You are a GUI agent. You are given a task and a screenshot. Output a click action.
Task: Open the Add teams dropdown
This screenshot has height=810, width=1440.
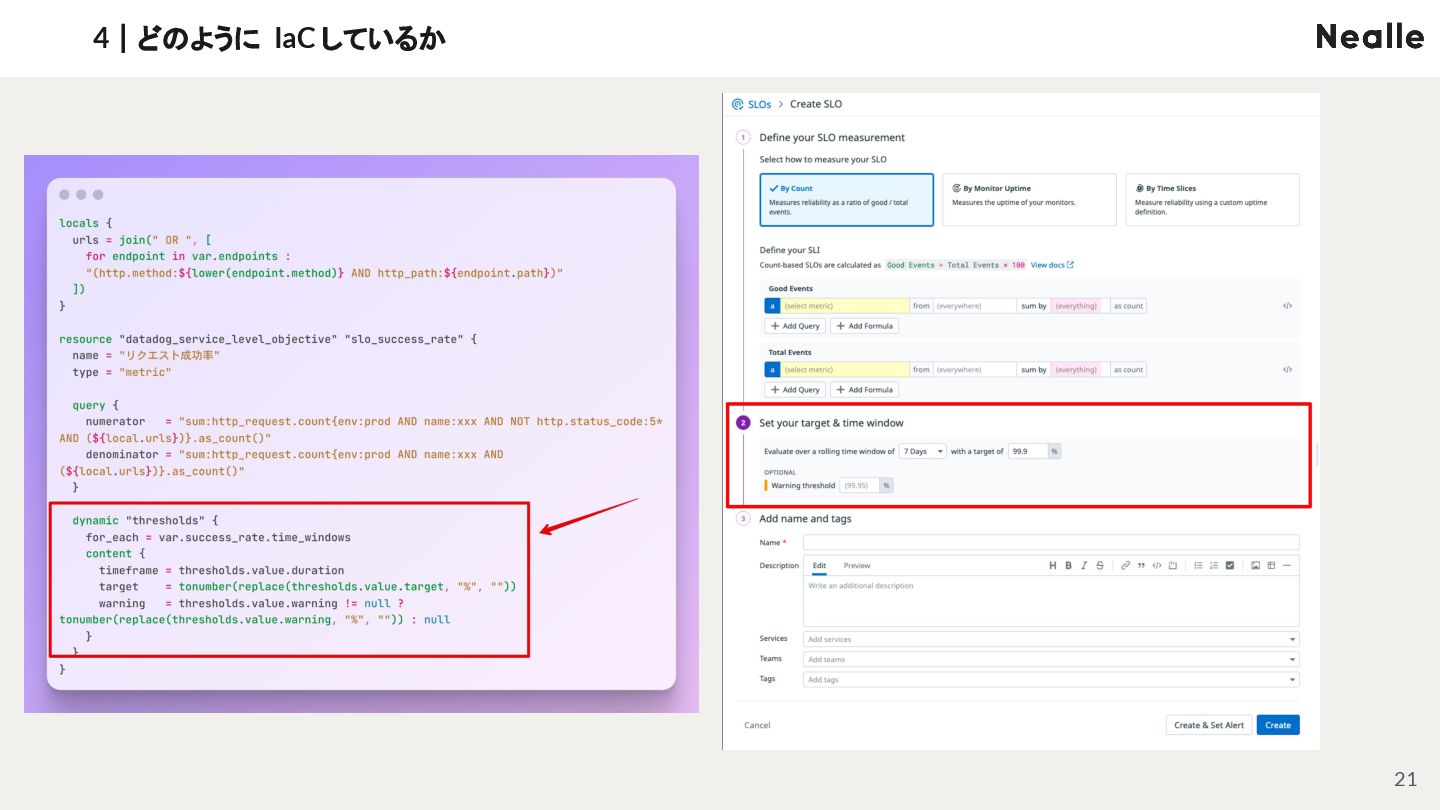click(x=1051, y=660)
